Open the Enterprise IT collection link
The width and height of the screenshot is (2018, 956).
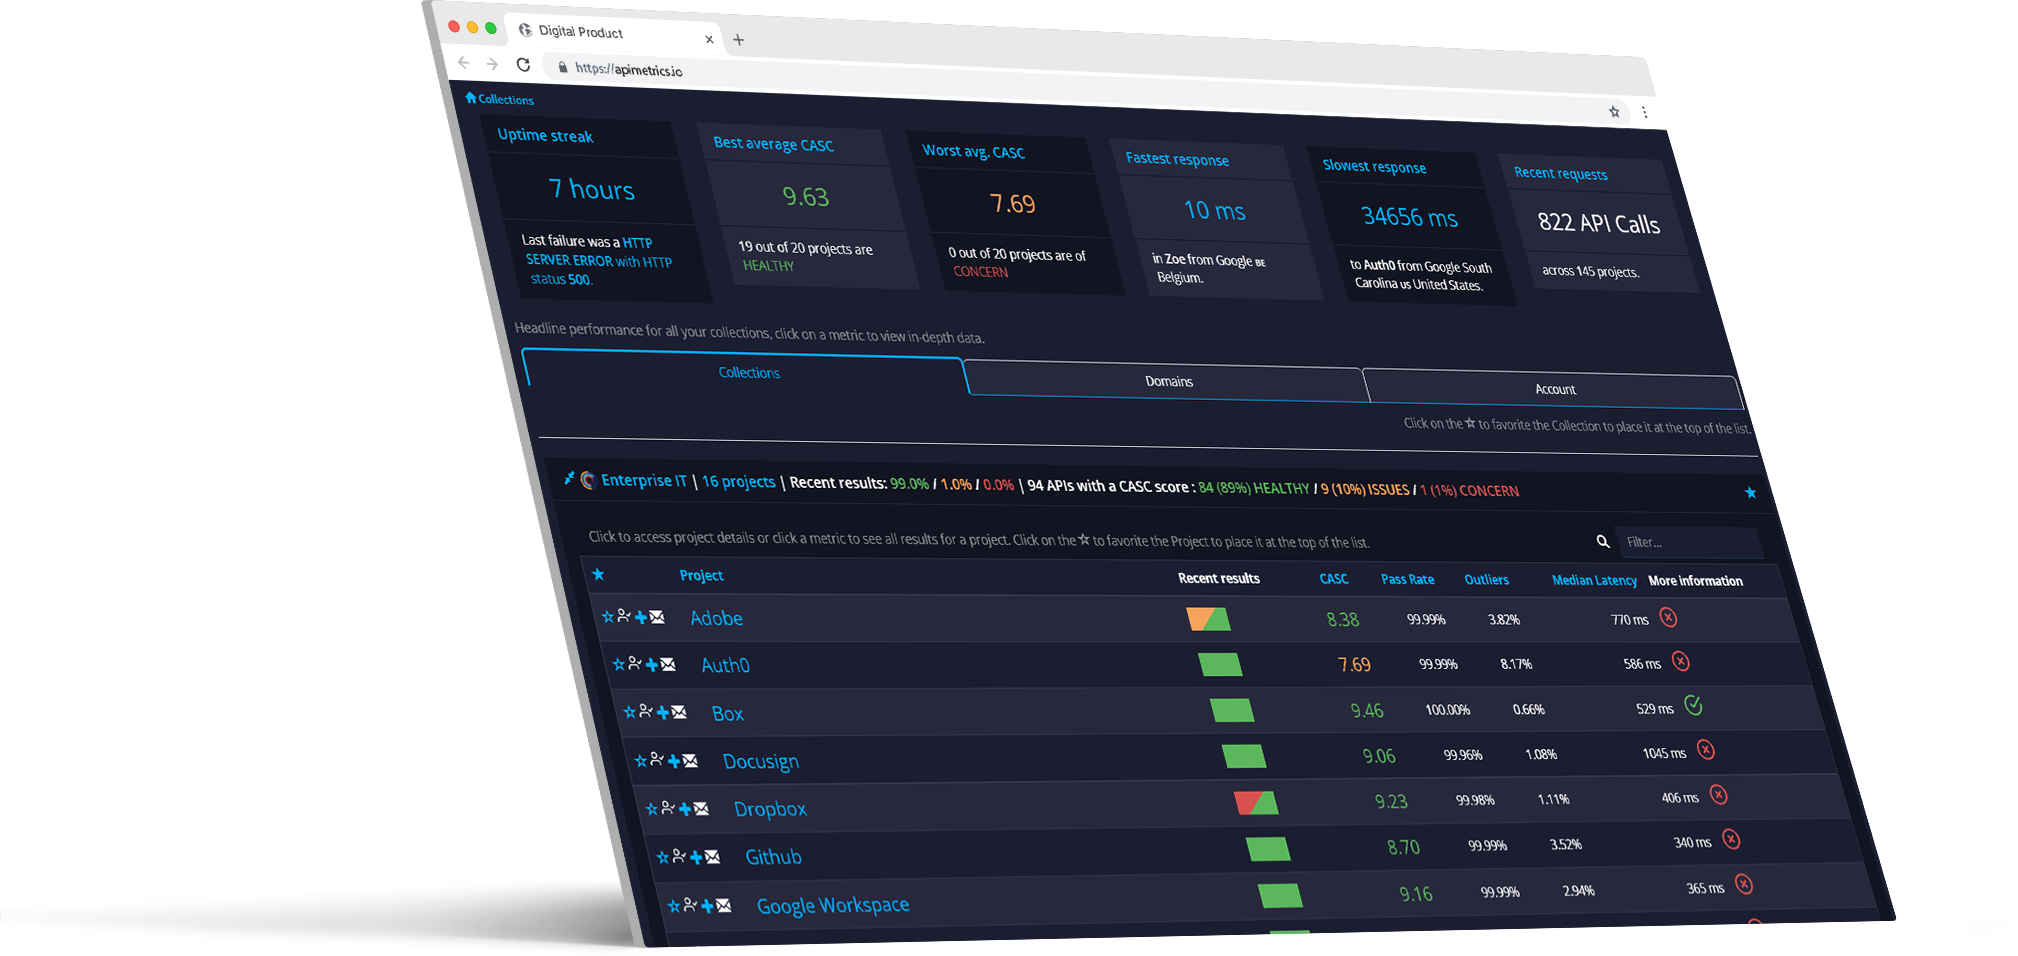click(643, 480)
